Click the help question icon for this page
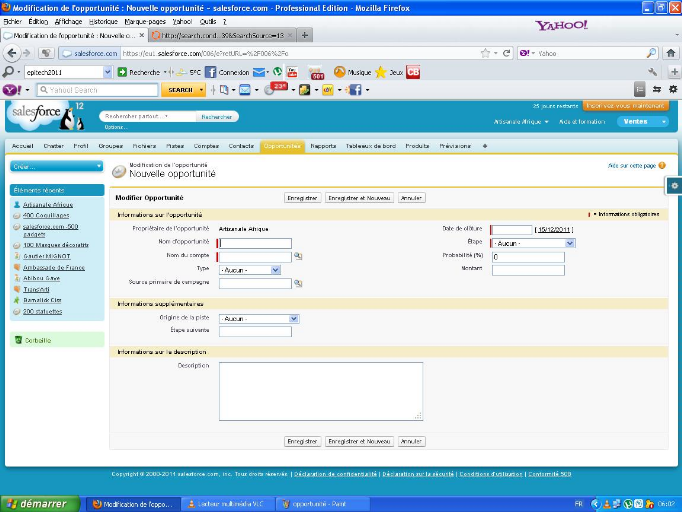682x512 pixels. tap(662, 165)
